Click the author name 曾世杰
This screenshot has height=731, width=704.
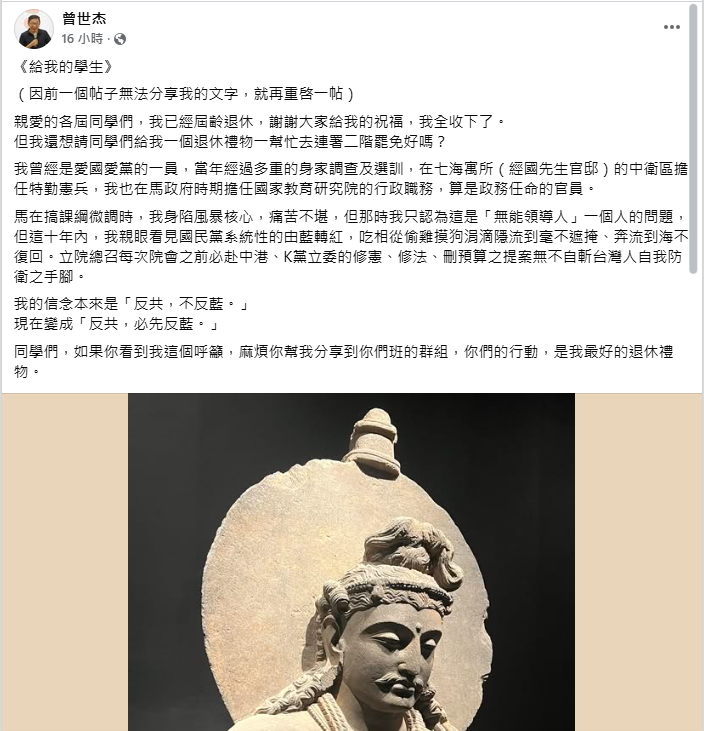click(x=84, y=18)
